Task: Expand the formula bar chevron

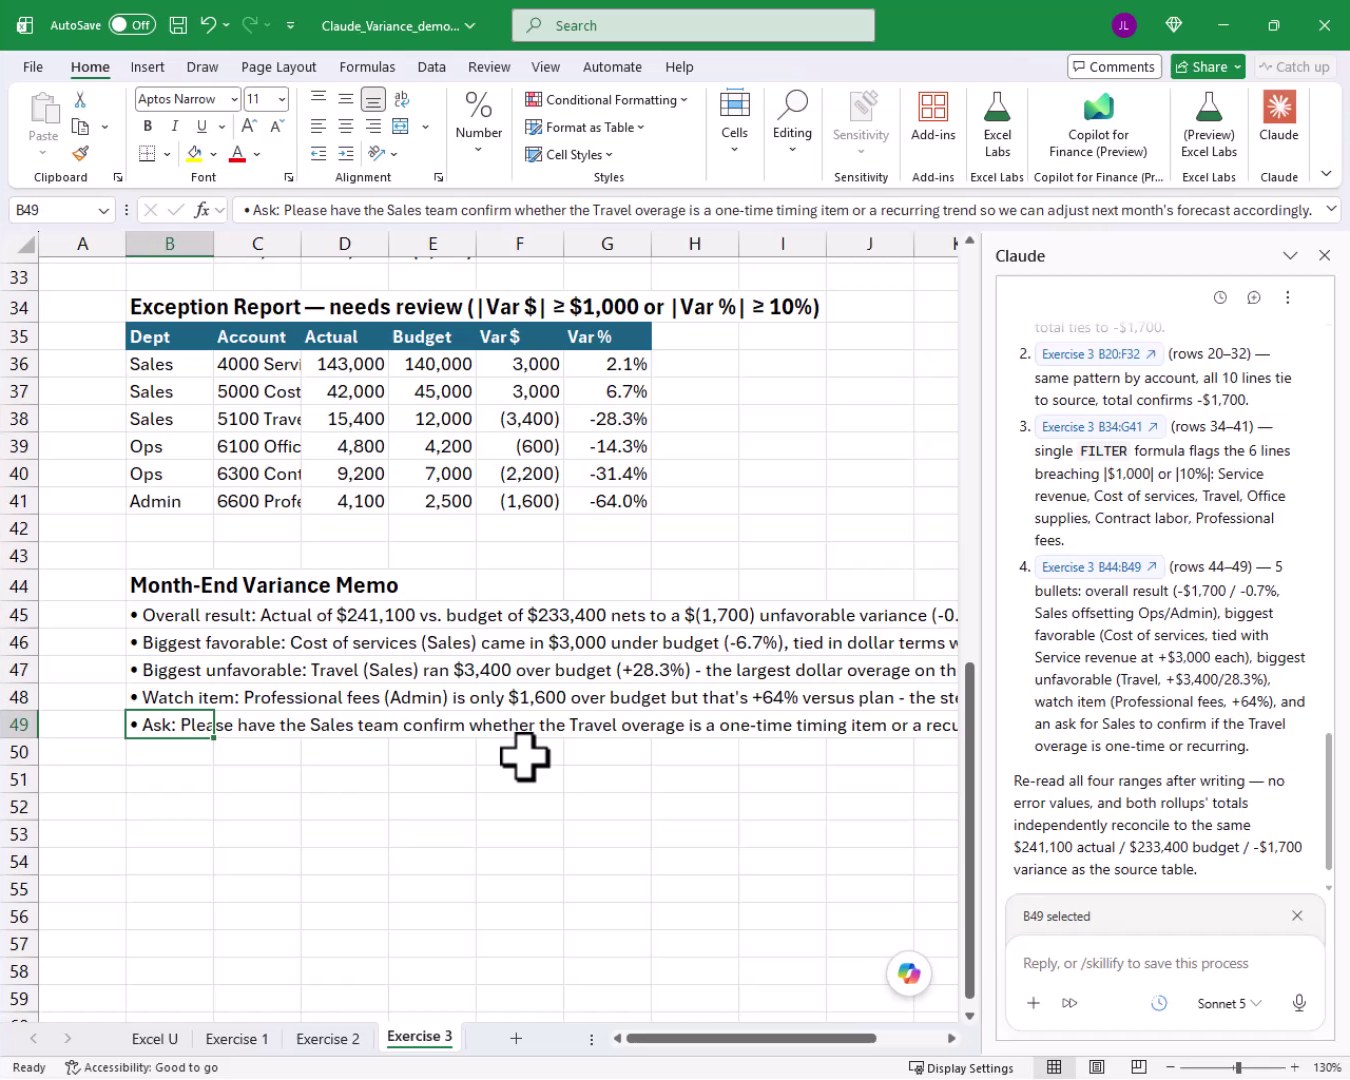Action: 1331,209
